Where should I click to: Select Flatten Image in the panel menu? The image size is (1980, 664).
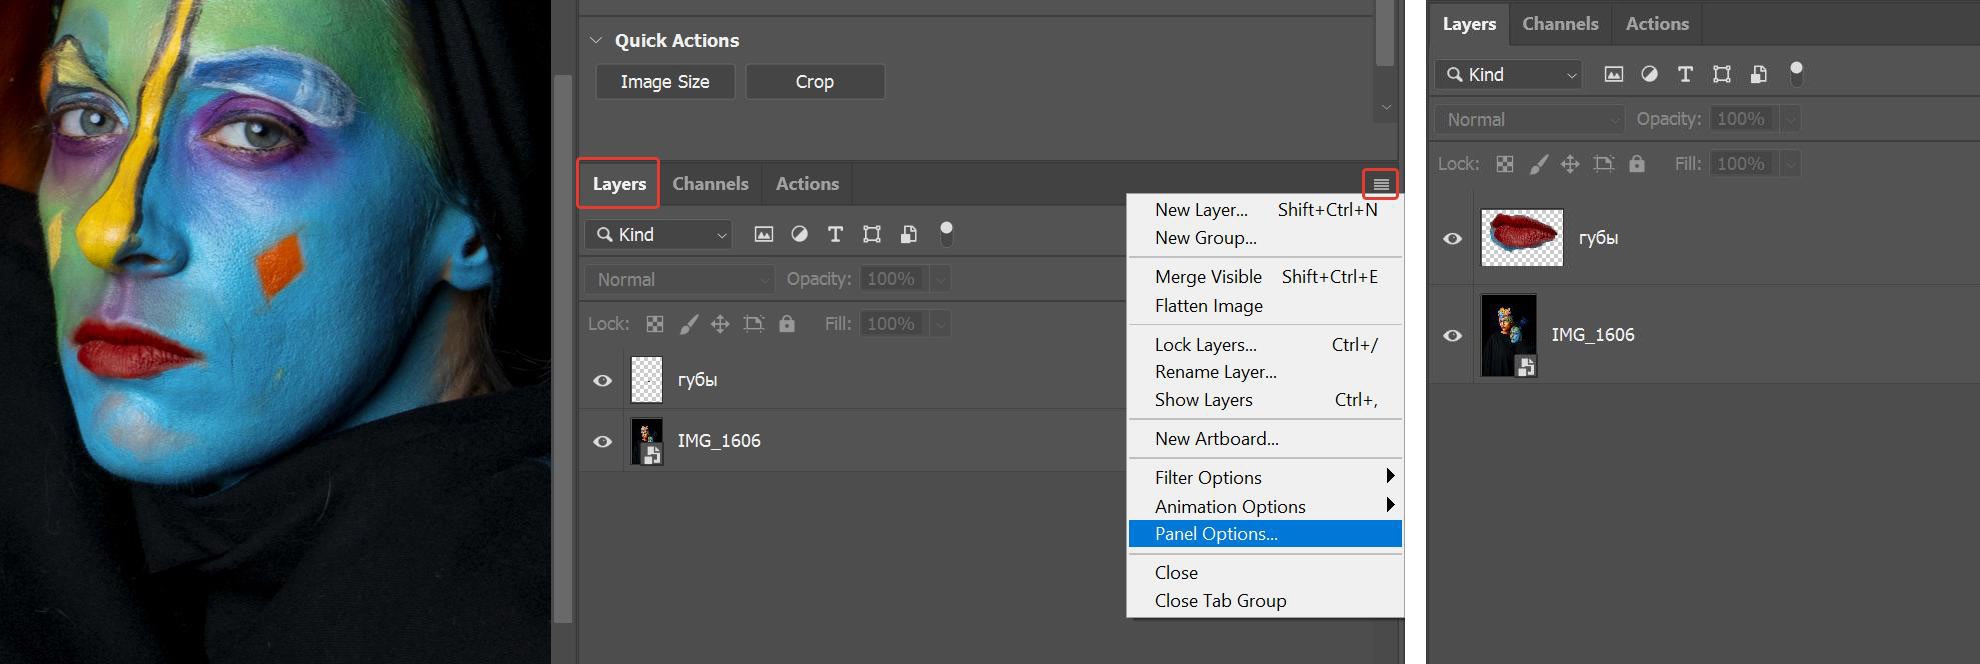point(1208,306)
